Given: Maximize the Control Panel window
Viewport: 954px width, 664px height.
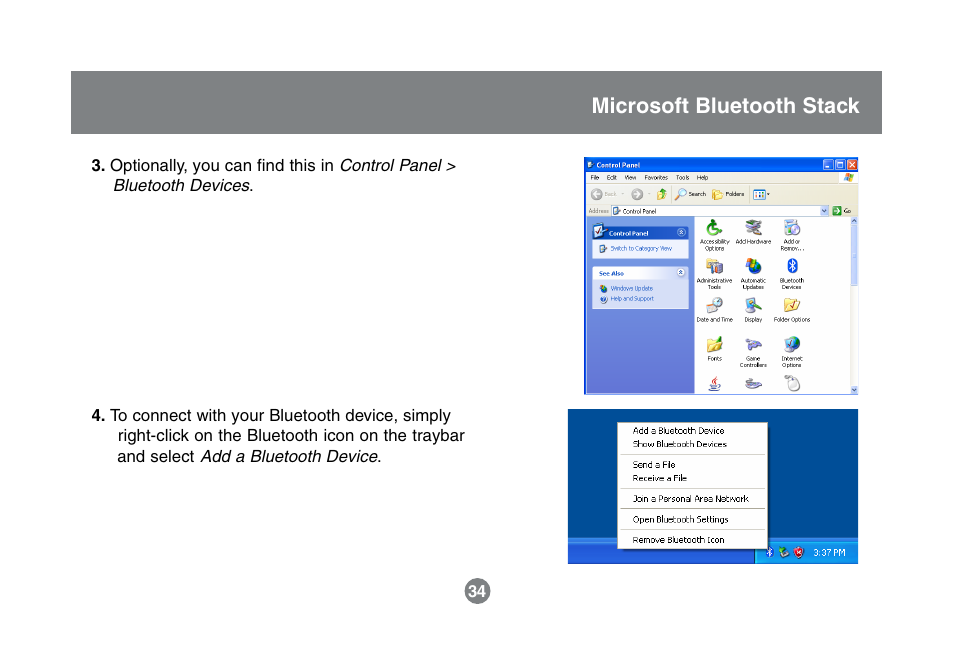Looking at the screenshot, I should coord(840,164).
